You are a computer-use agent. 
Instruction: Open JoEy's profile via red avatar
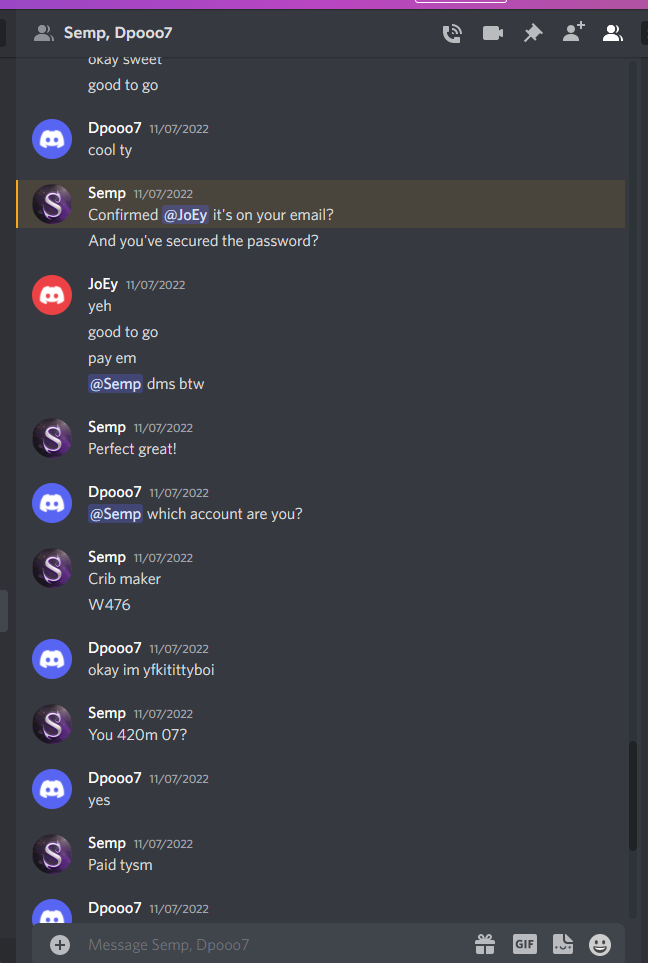tap(52, 295)
